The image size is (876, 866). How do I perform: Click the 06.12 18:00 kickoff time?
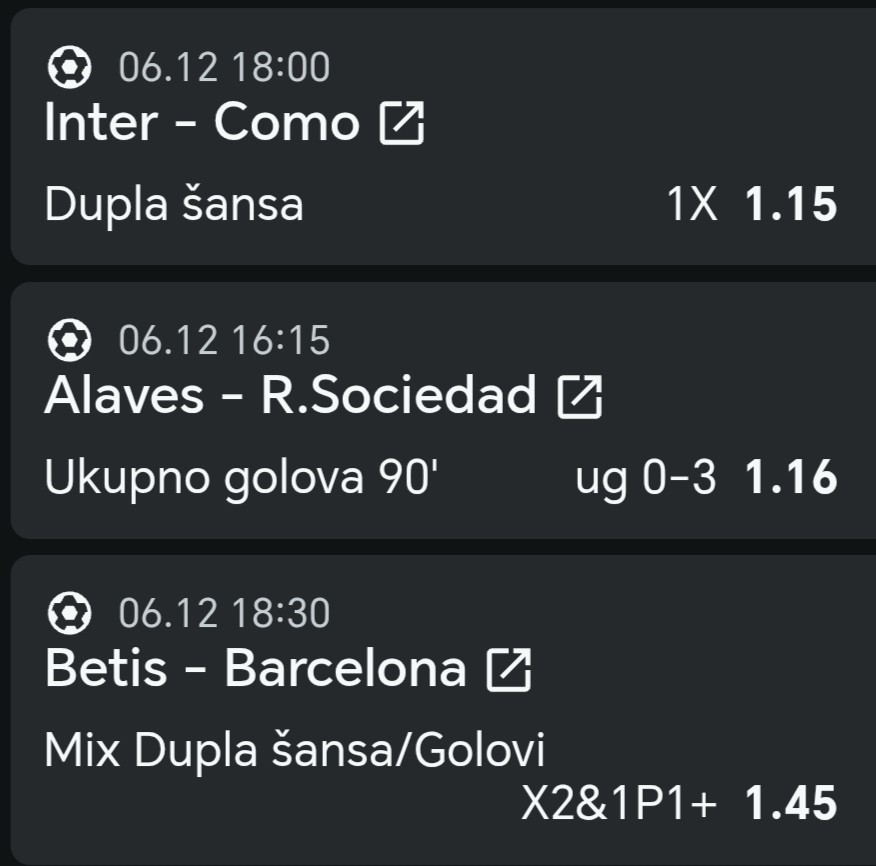pos(224,68)
